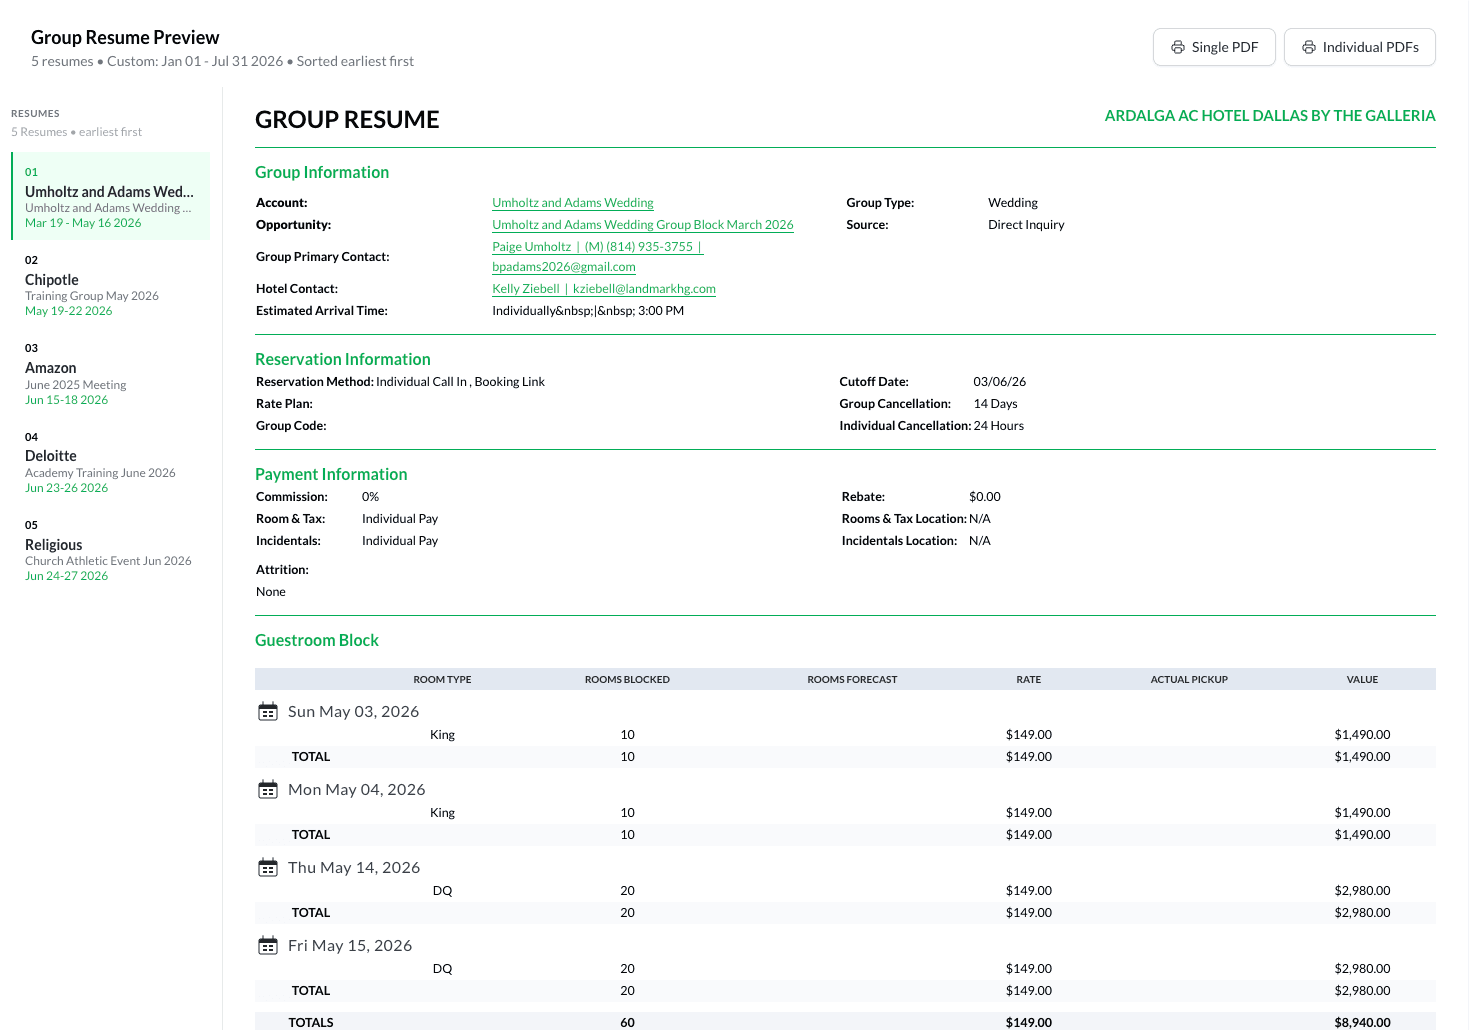Click the calendar icon beside Thu May 14, 2026
This screenshot has height=1030, width=1469.
(268, 868)
